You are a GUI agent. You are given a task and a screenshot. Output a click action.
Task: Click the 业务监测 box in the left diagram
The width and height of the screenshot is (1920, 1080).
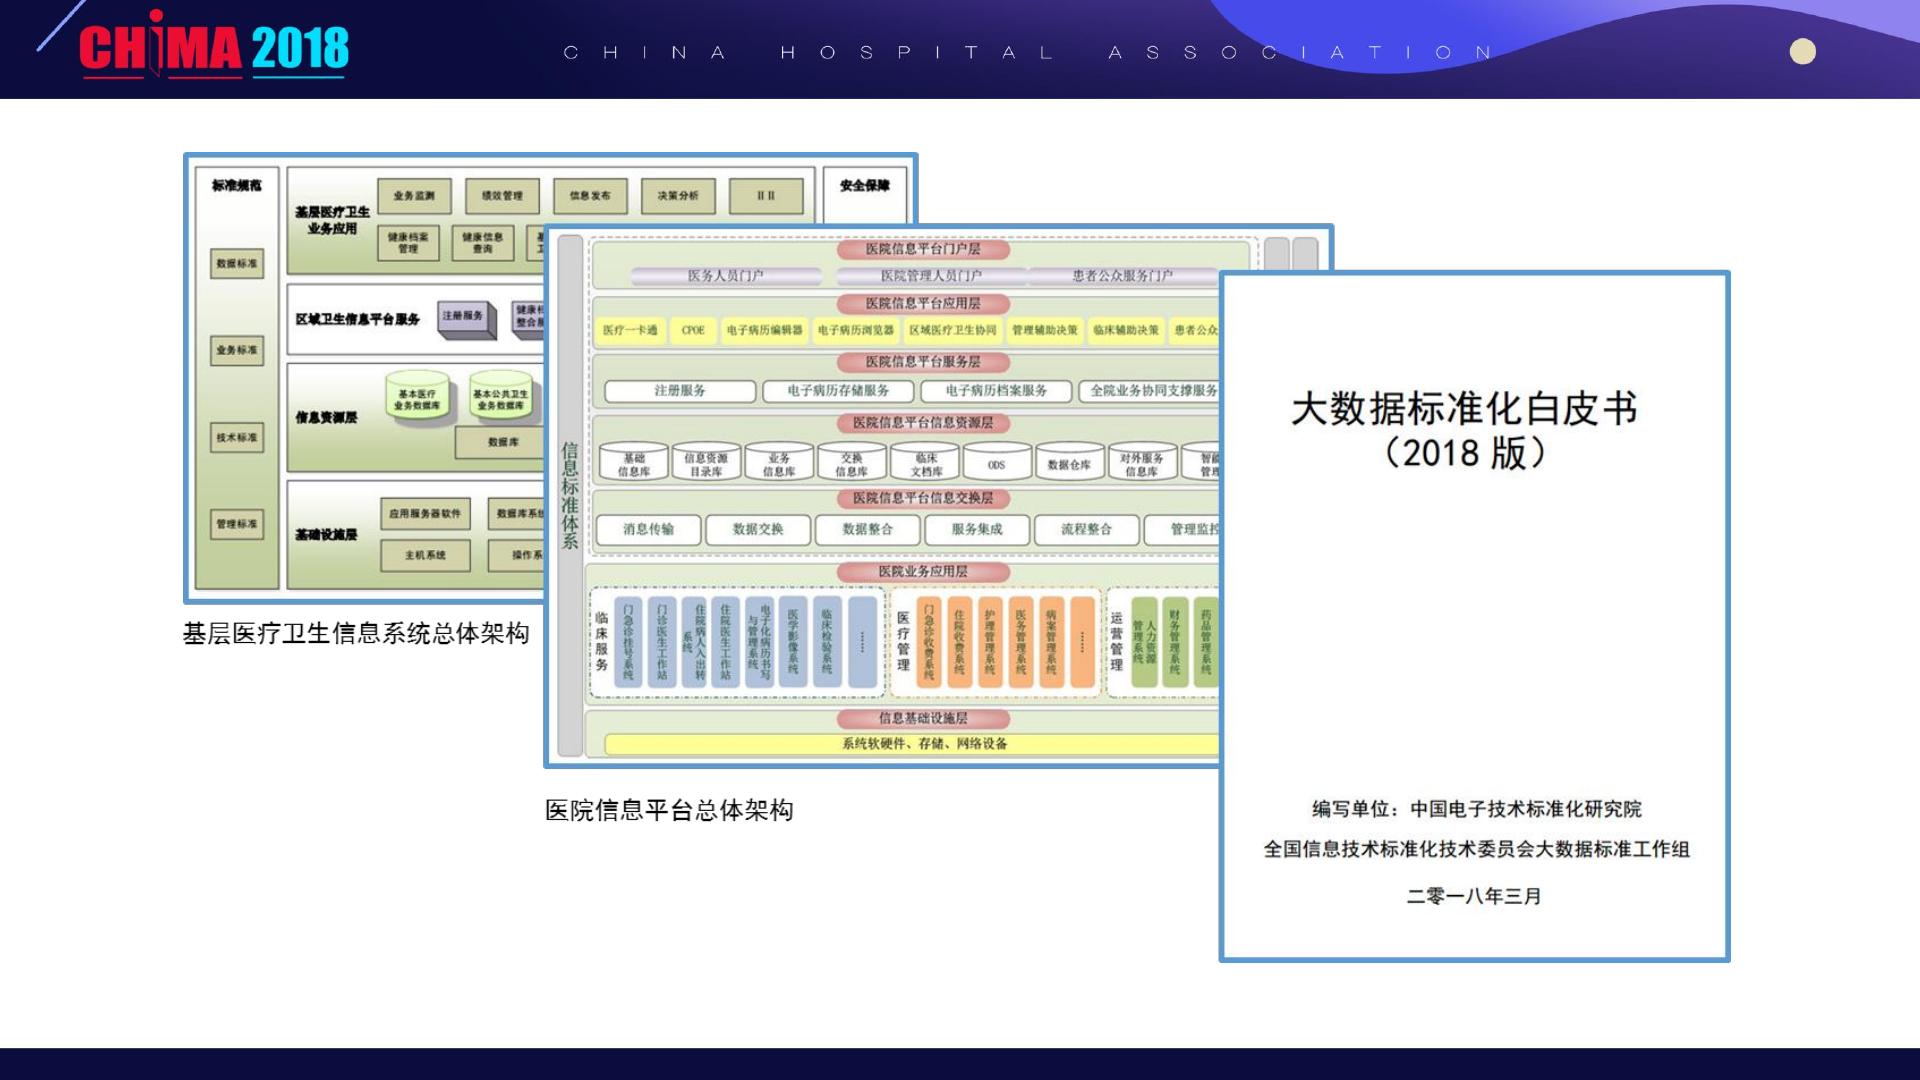(414, 196)
